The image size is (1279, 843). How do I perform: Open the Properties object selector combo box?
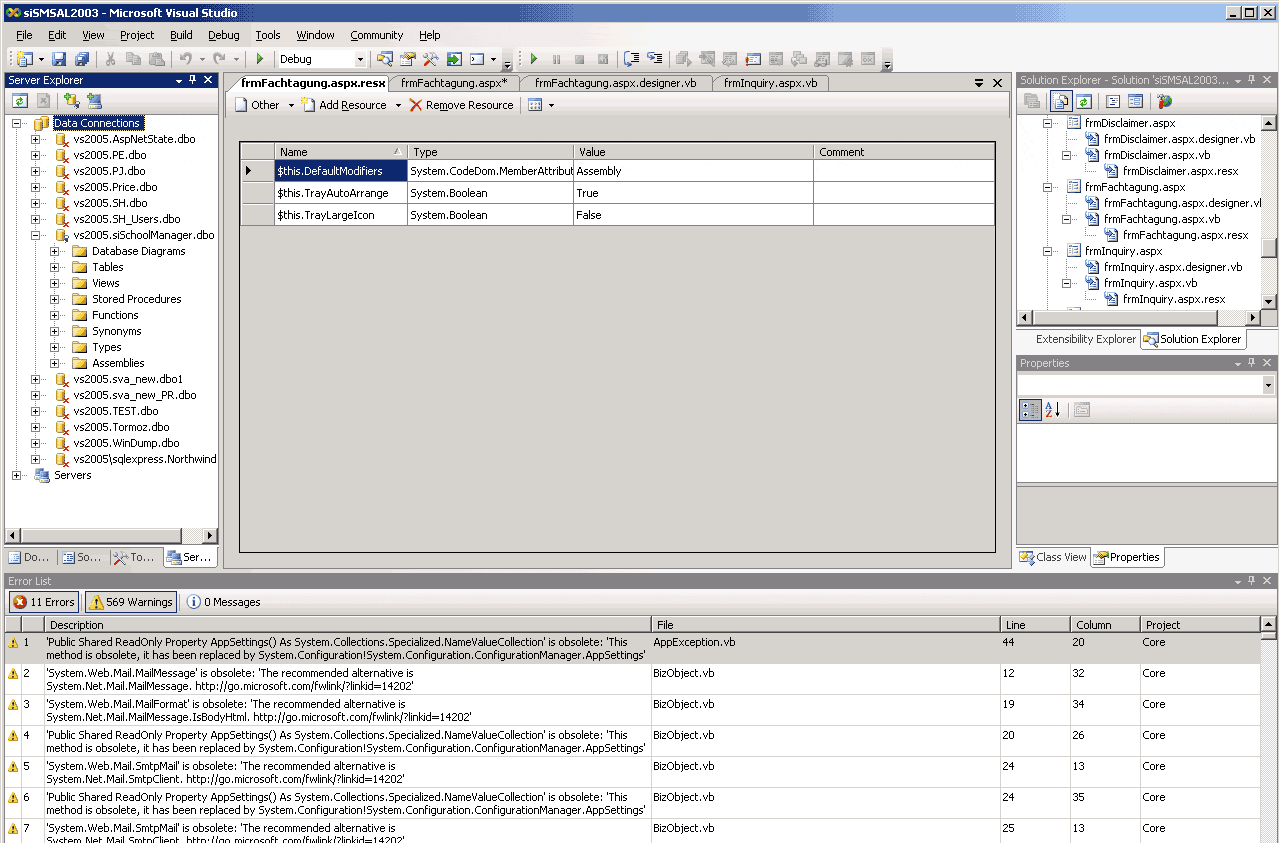coord(1146,385)
